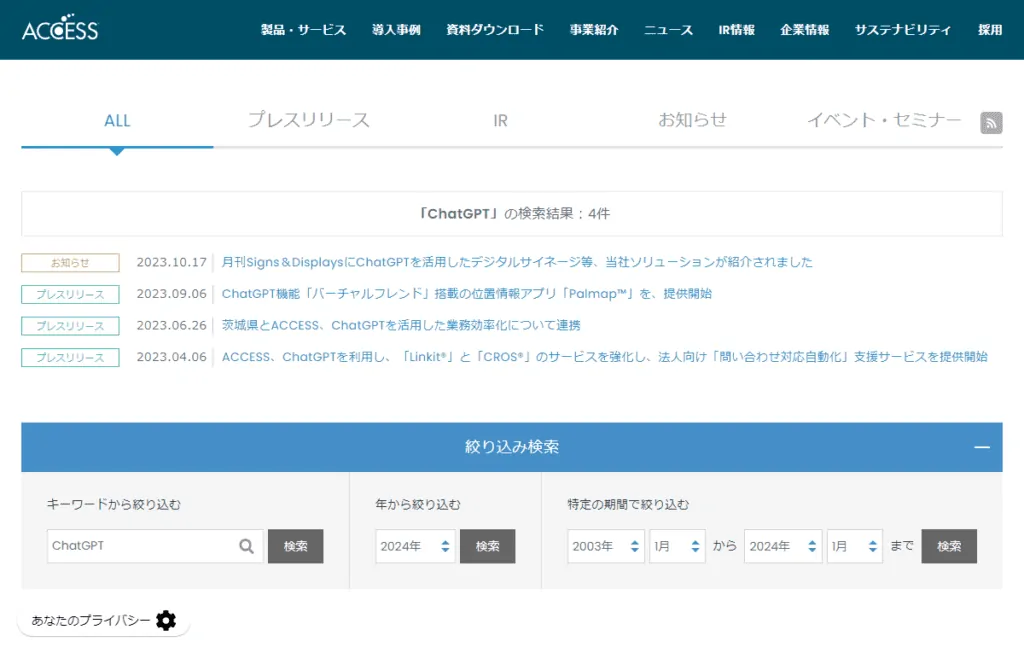This screenshot has height=653, width=1024.
Task: Open IR情報 menu
Action: pos(736,30)
